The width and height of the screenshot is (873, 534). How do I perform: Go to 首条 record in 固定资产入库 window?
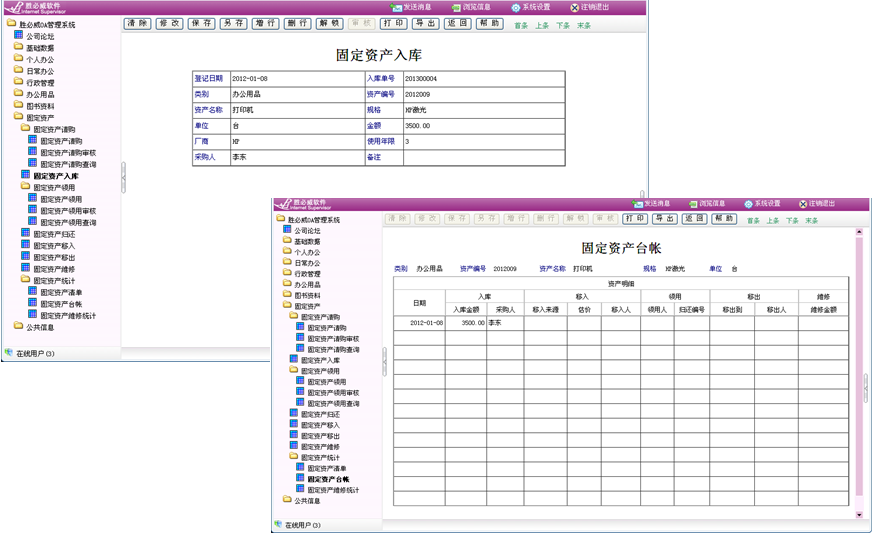(x=521, y=26)
